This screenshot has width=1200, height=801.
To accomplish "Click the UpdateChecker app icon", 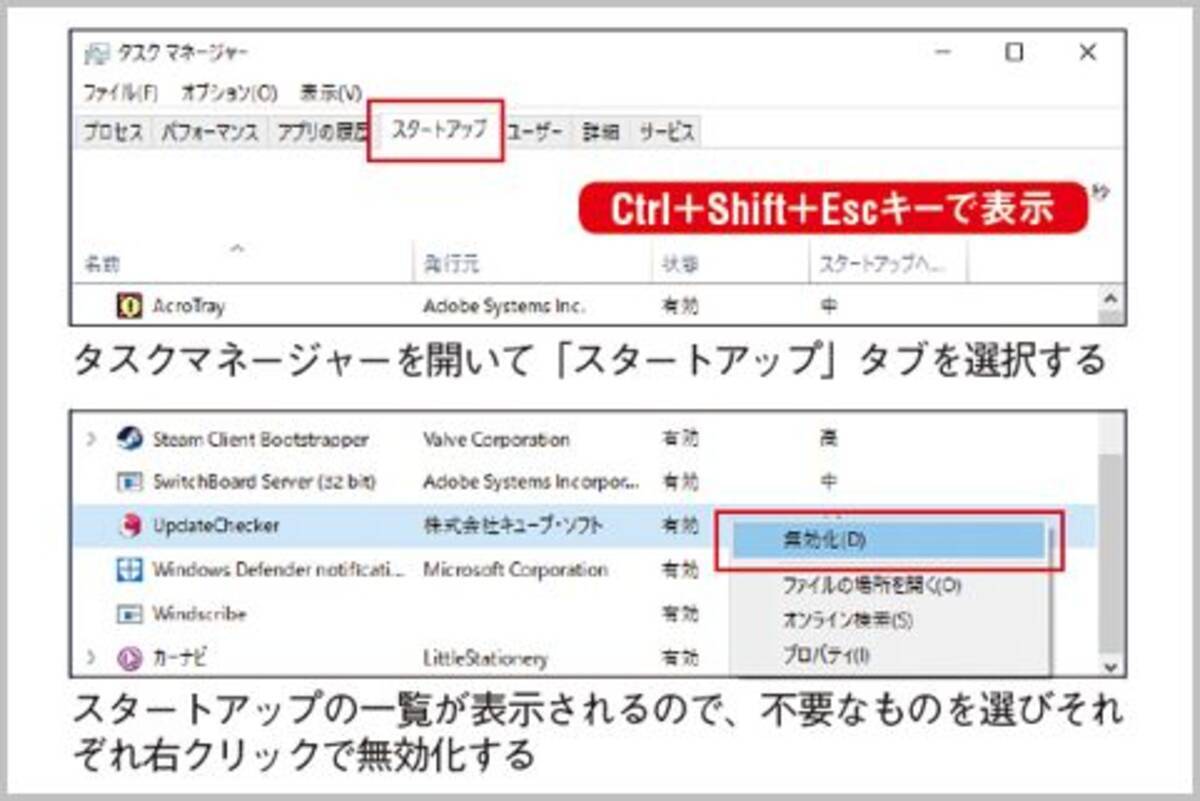I will coord(129,526).
